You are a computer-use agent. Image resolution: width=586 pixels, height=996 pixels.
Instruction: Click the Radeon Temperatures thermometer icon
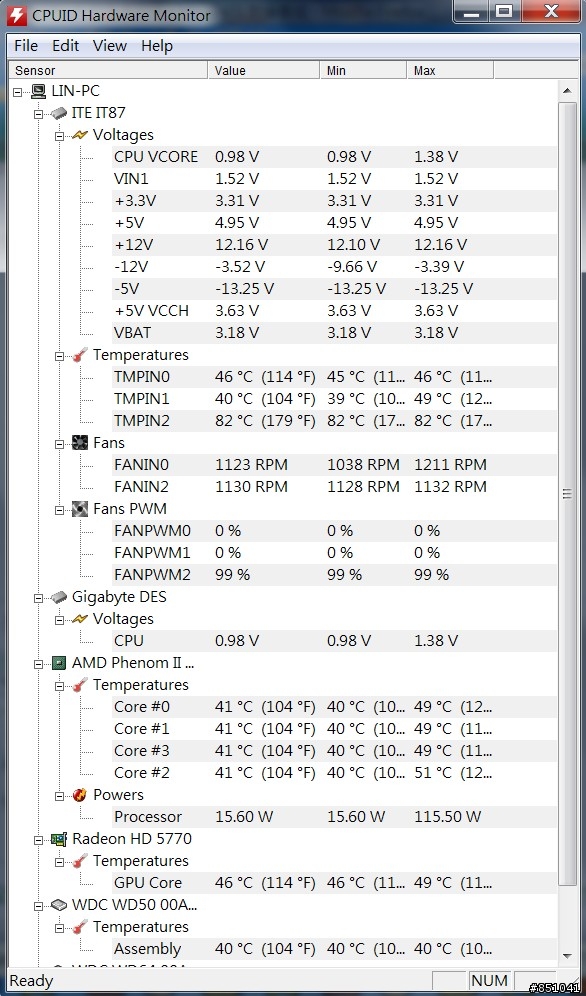[80, 861]
